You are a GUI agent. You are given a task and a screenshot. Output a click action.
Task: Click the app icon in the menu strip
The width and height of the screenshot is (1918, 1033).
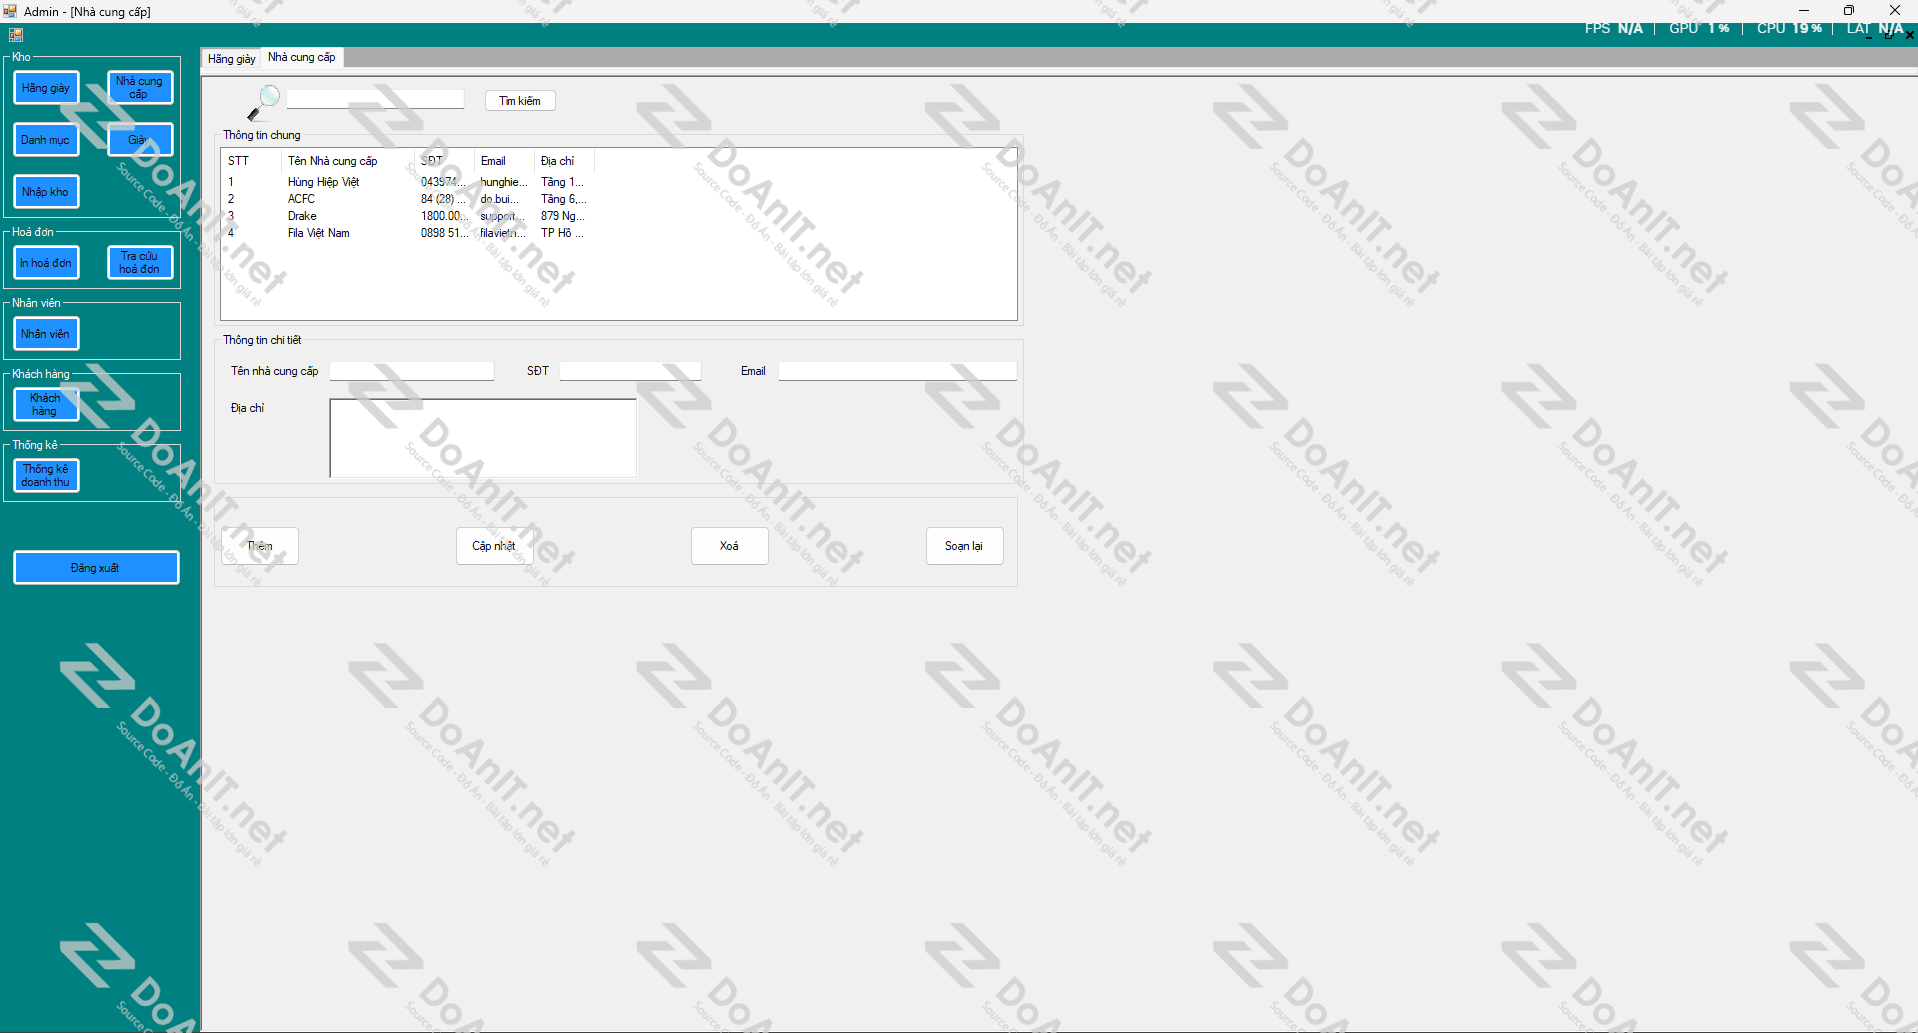click(x=16, y=35)
